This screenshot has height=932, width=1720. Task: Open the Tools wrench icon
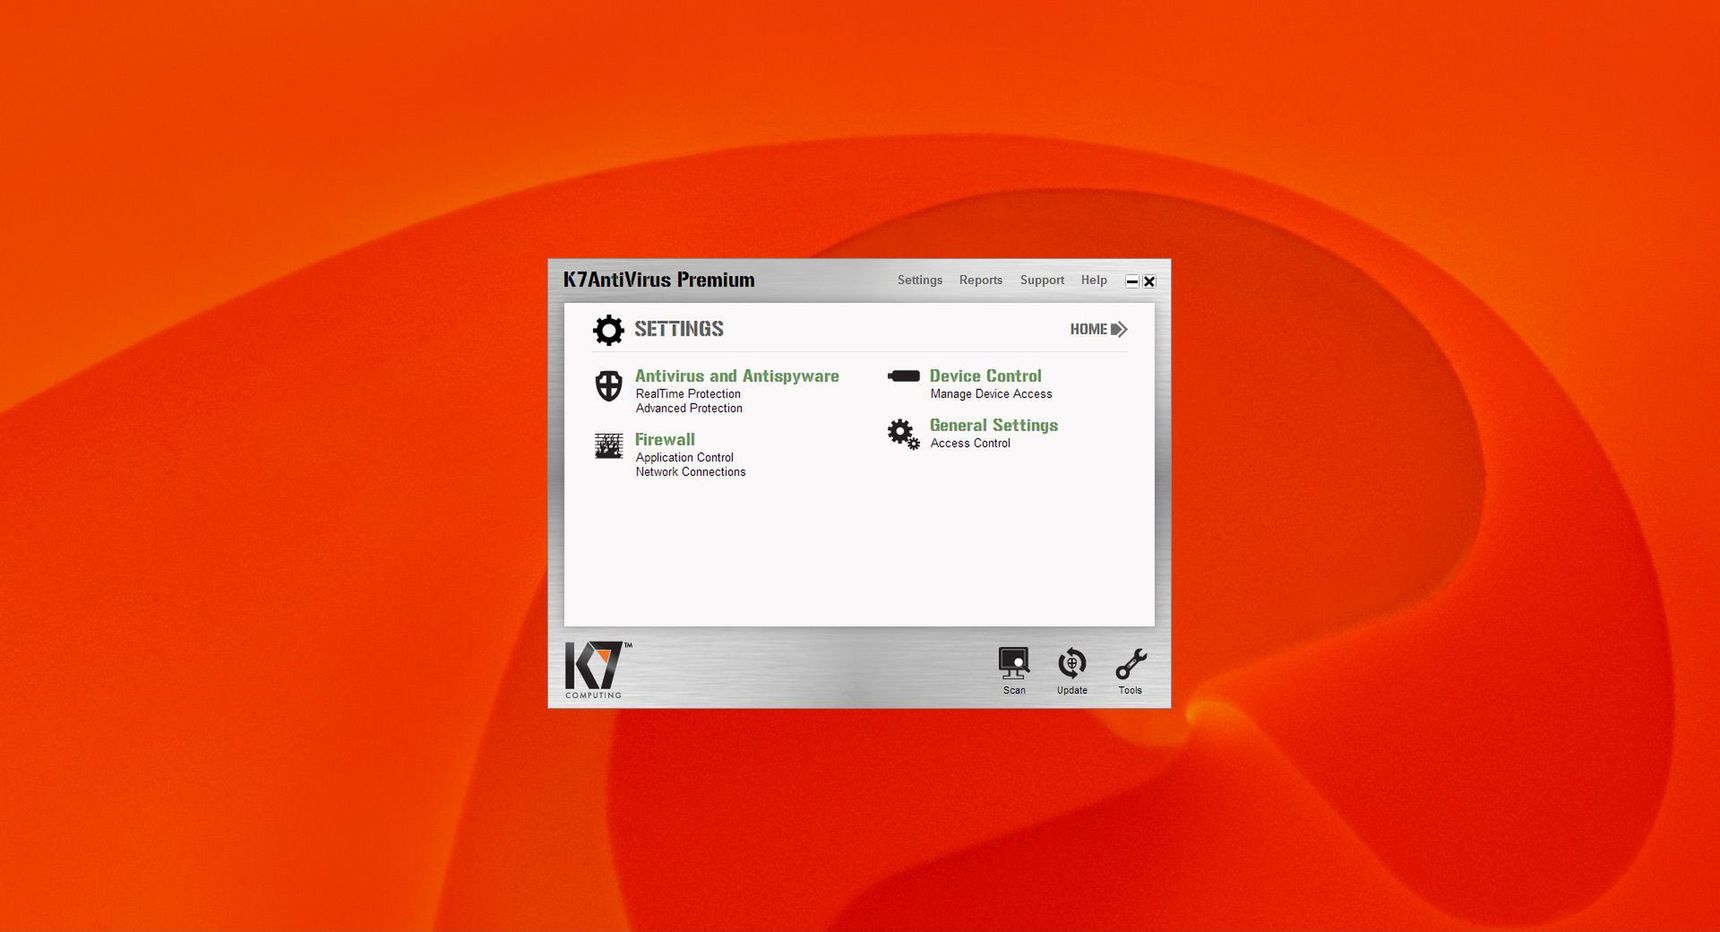click(x=1131, y=664)
